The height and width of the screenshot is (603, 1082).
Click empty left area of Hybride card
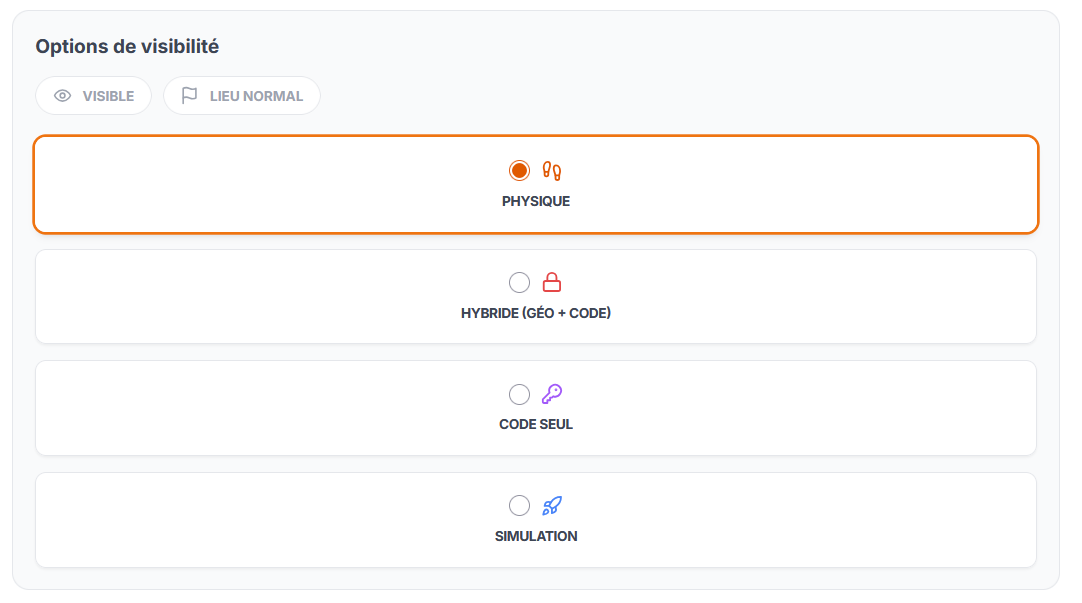[200, 297]
